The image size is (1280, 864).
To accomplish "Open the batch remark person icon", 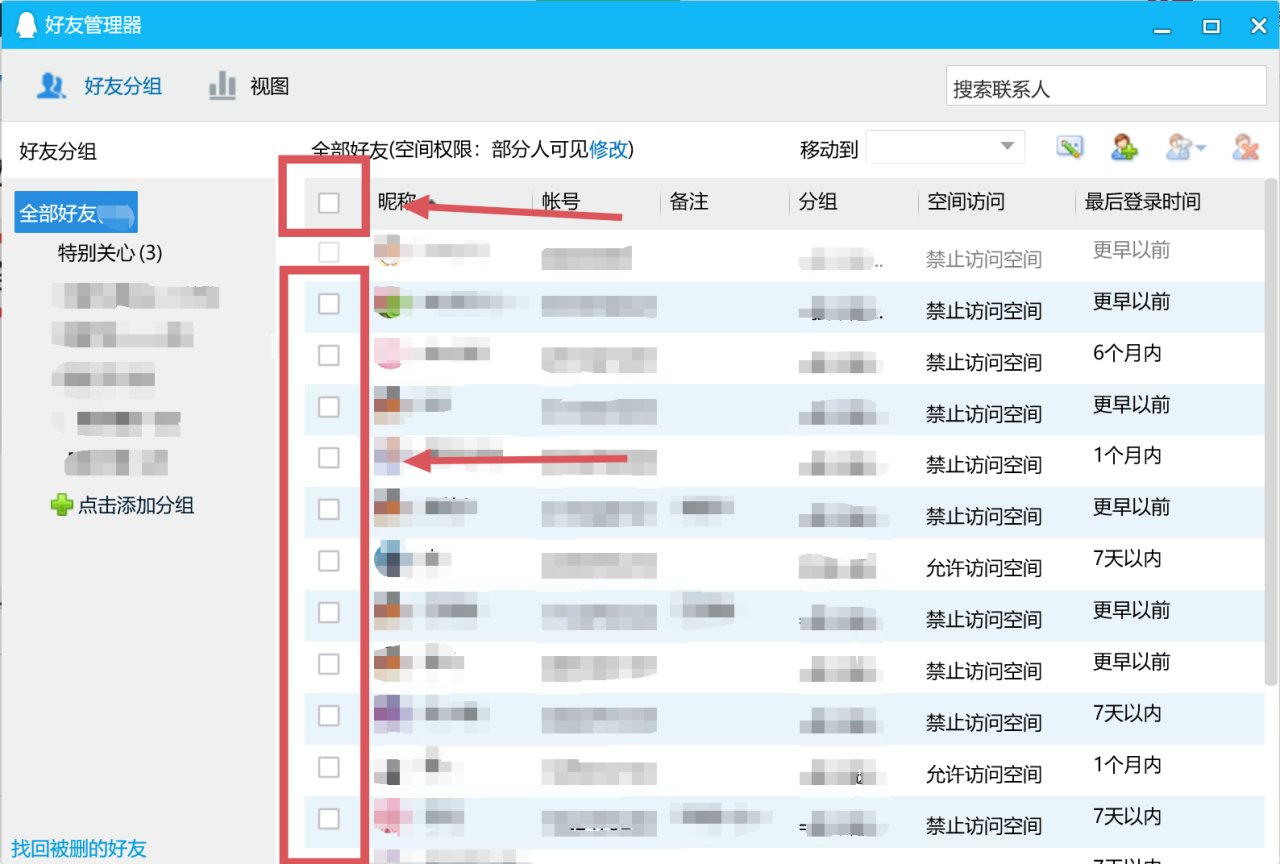I will pyautogui.click(x=1178, y=147).
